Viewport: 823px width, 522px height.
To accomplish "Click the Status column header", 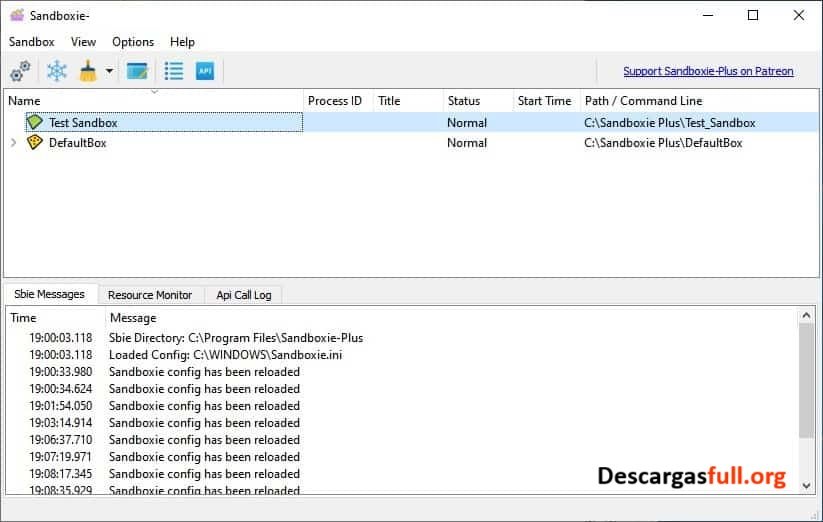I will point(478,101).
